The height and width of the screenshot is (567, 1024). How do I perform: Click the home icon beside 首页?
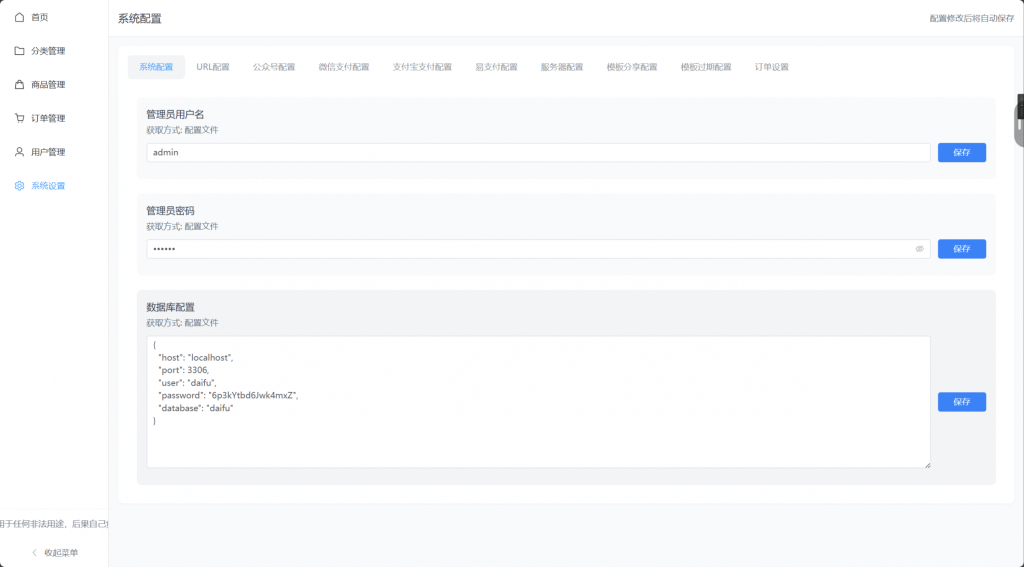coord(19,17)
